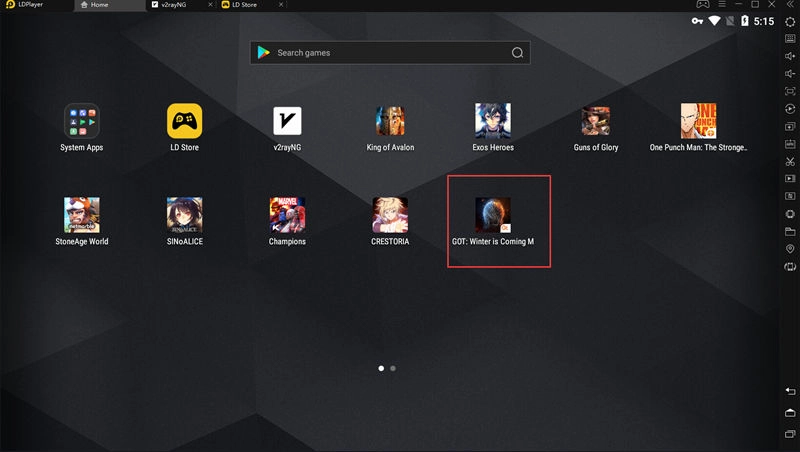
Task: Launch the v2rayNG app
Action: pos(287,121)
